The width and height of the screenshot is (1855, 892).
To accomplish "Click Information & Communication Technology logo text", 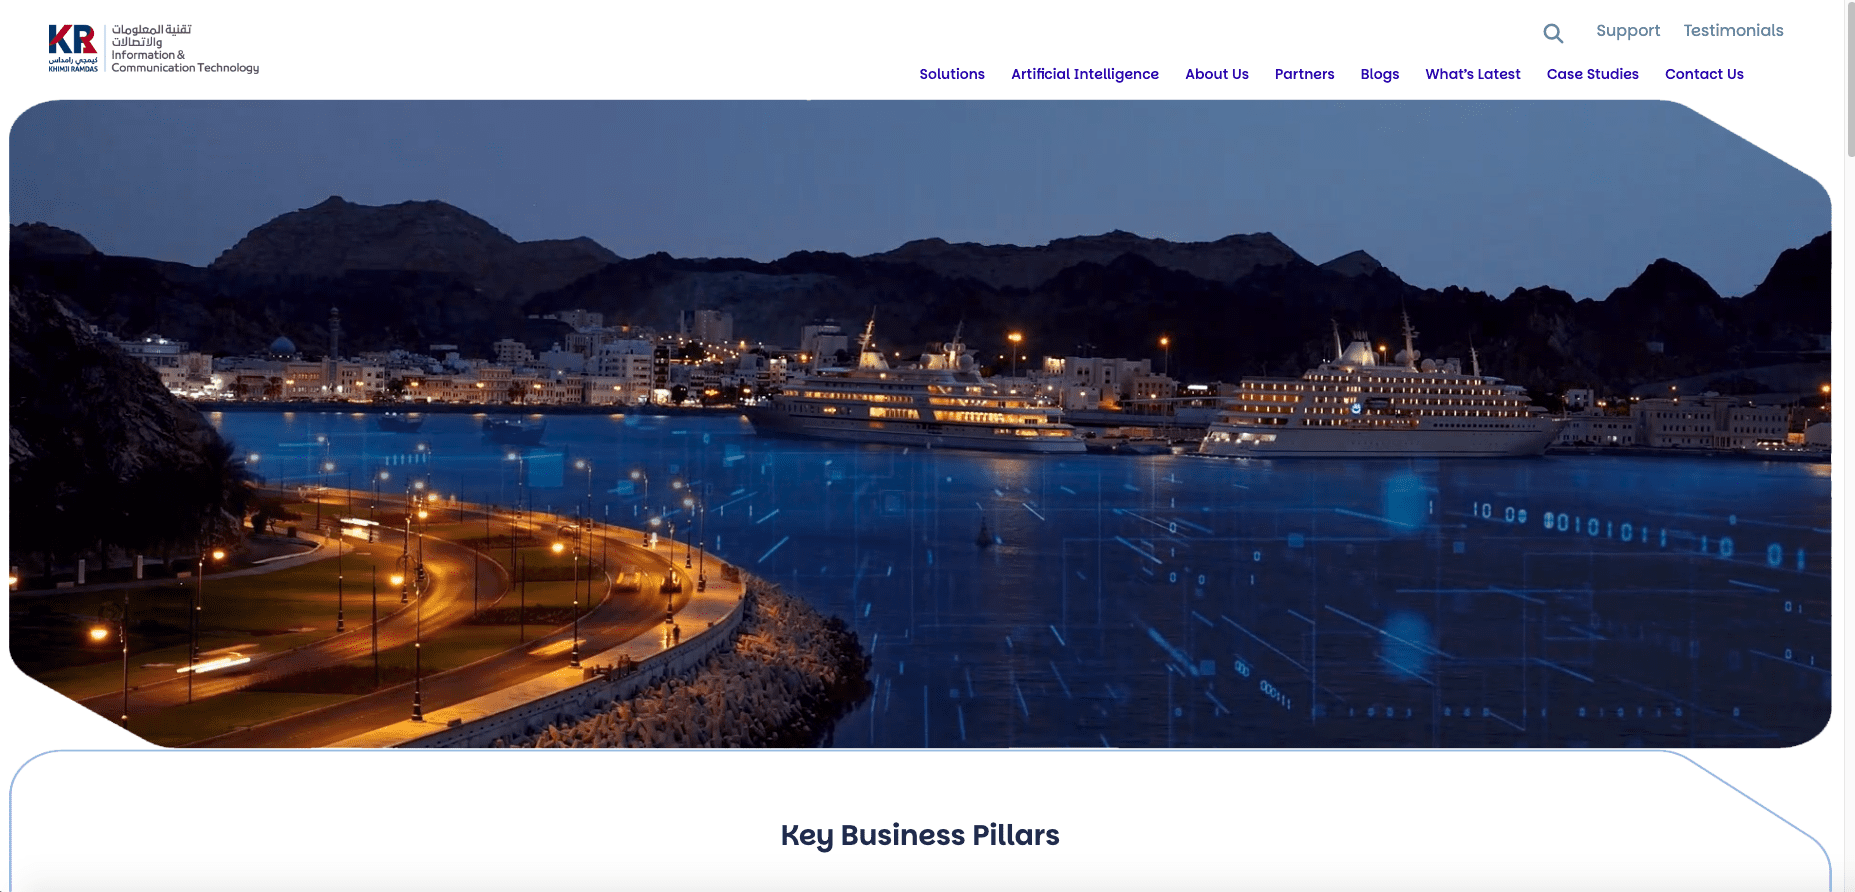I will pos(185,61).
